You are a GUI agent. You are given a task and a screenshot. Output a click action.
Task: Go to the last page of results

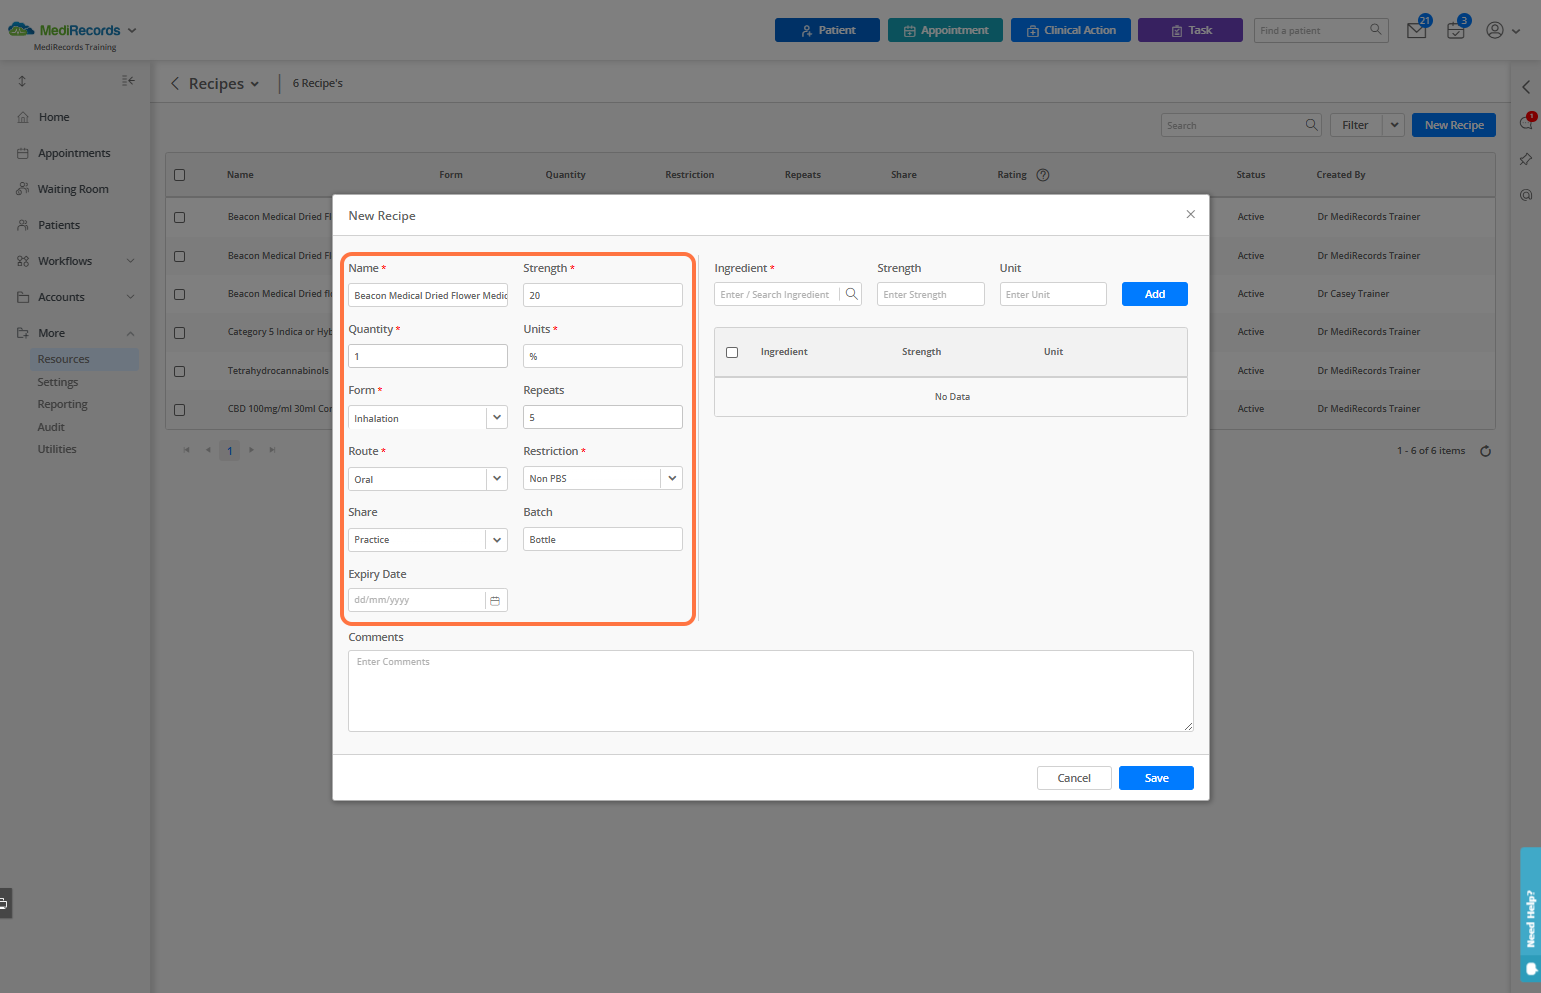click(272, 450)
